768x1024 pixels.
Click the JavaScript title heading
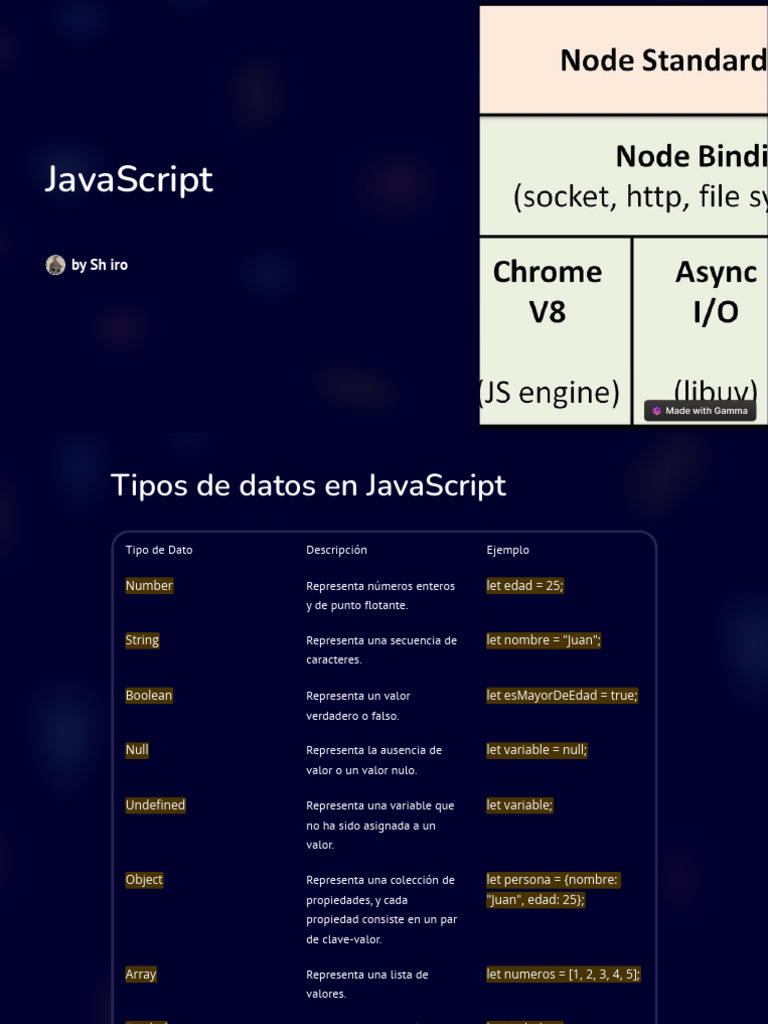point(129,180)
